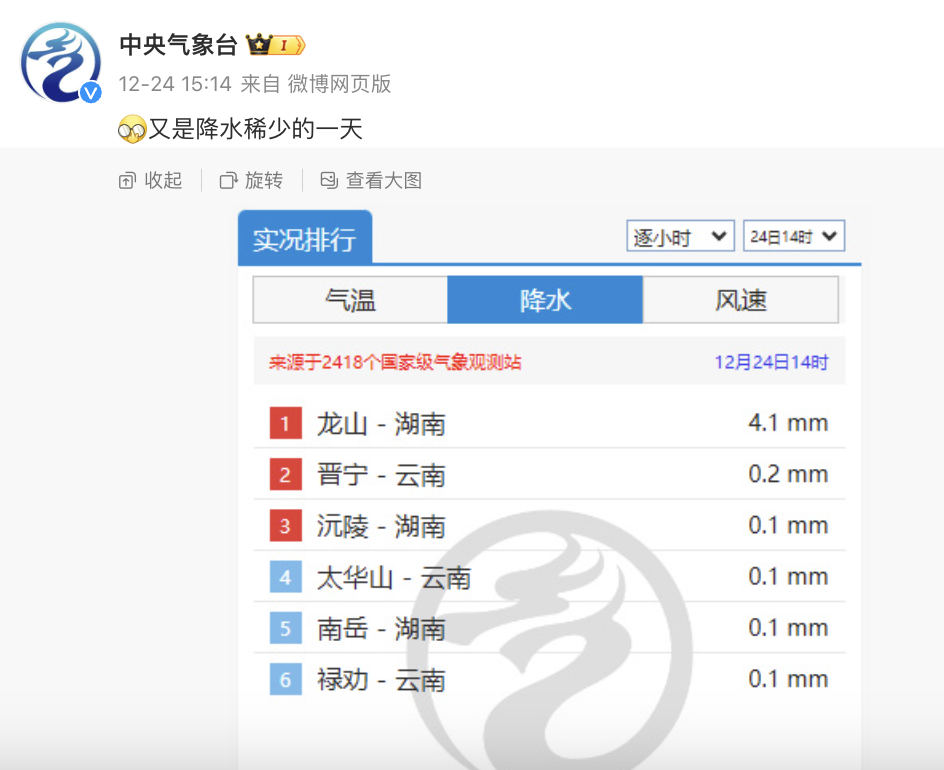This screenshot has height=770, width=944.
Task: Click the goggles emoji in the post text
Action: pyautogui.click(x=131, y=130)
